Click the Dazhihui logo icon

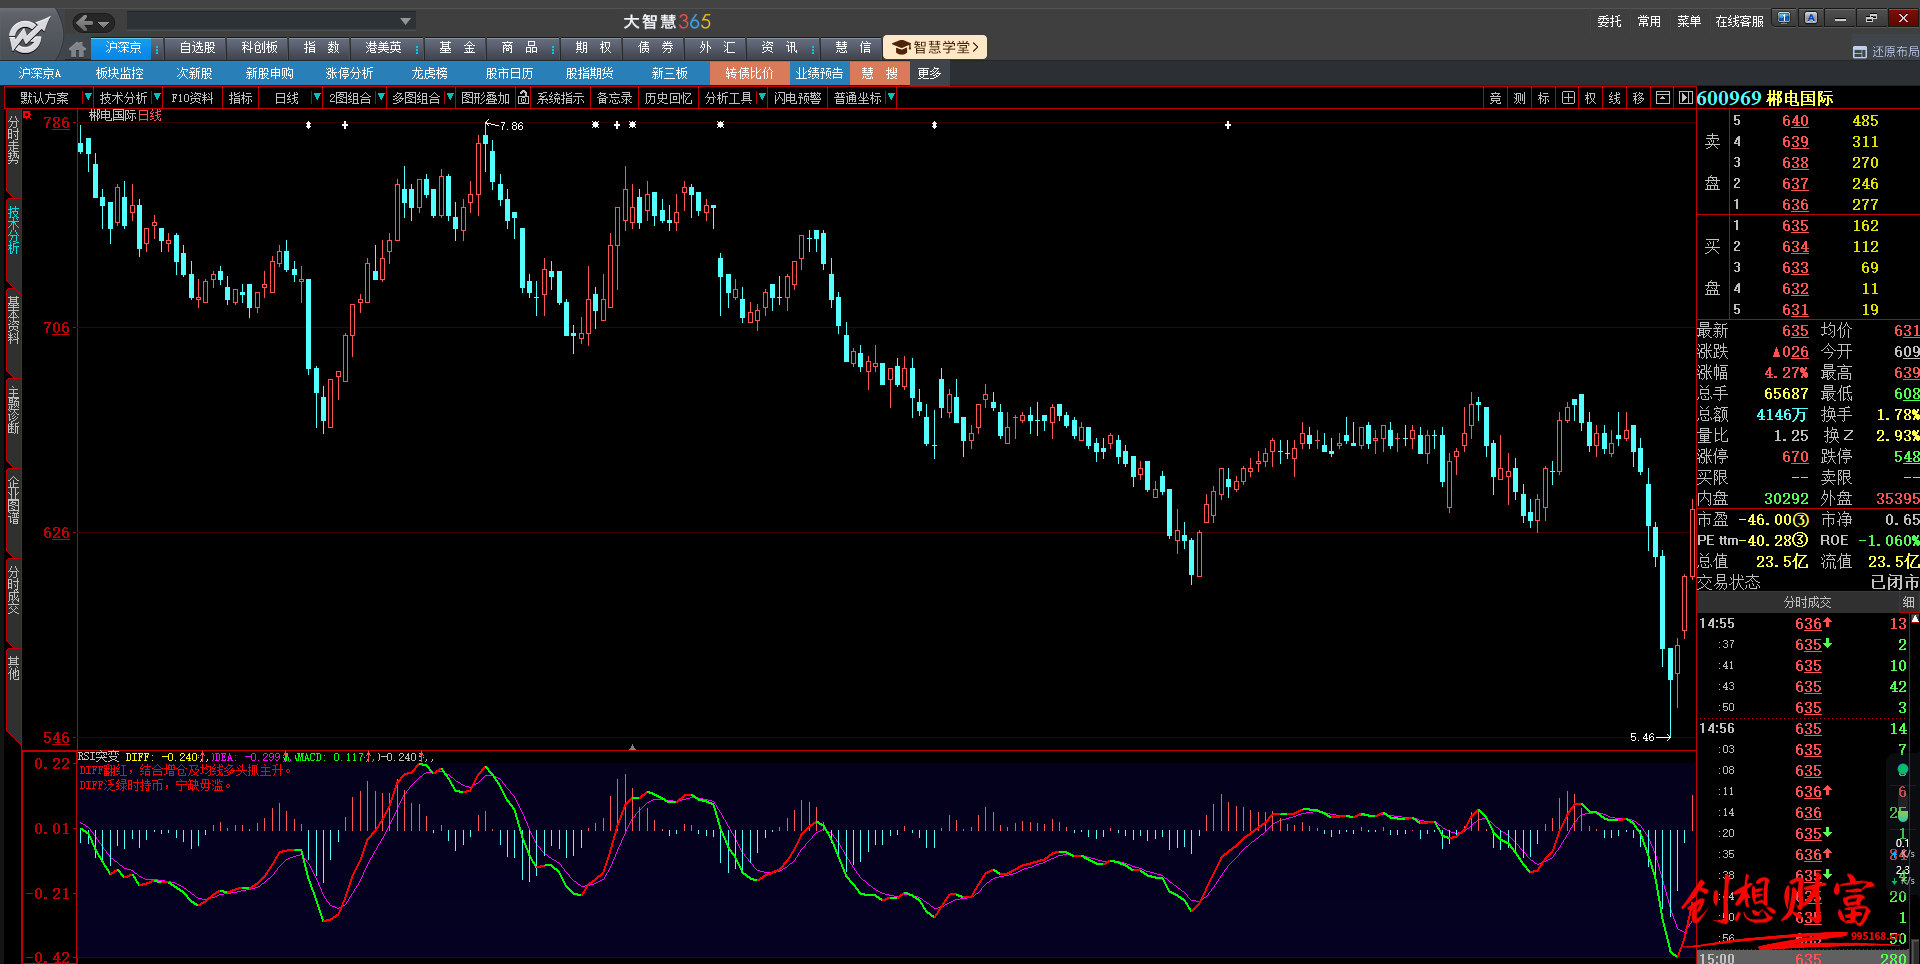[x=28, y=33]
